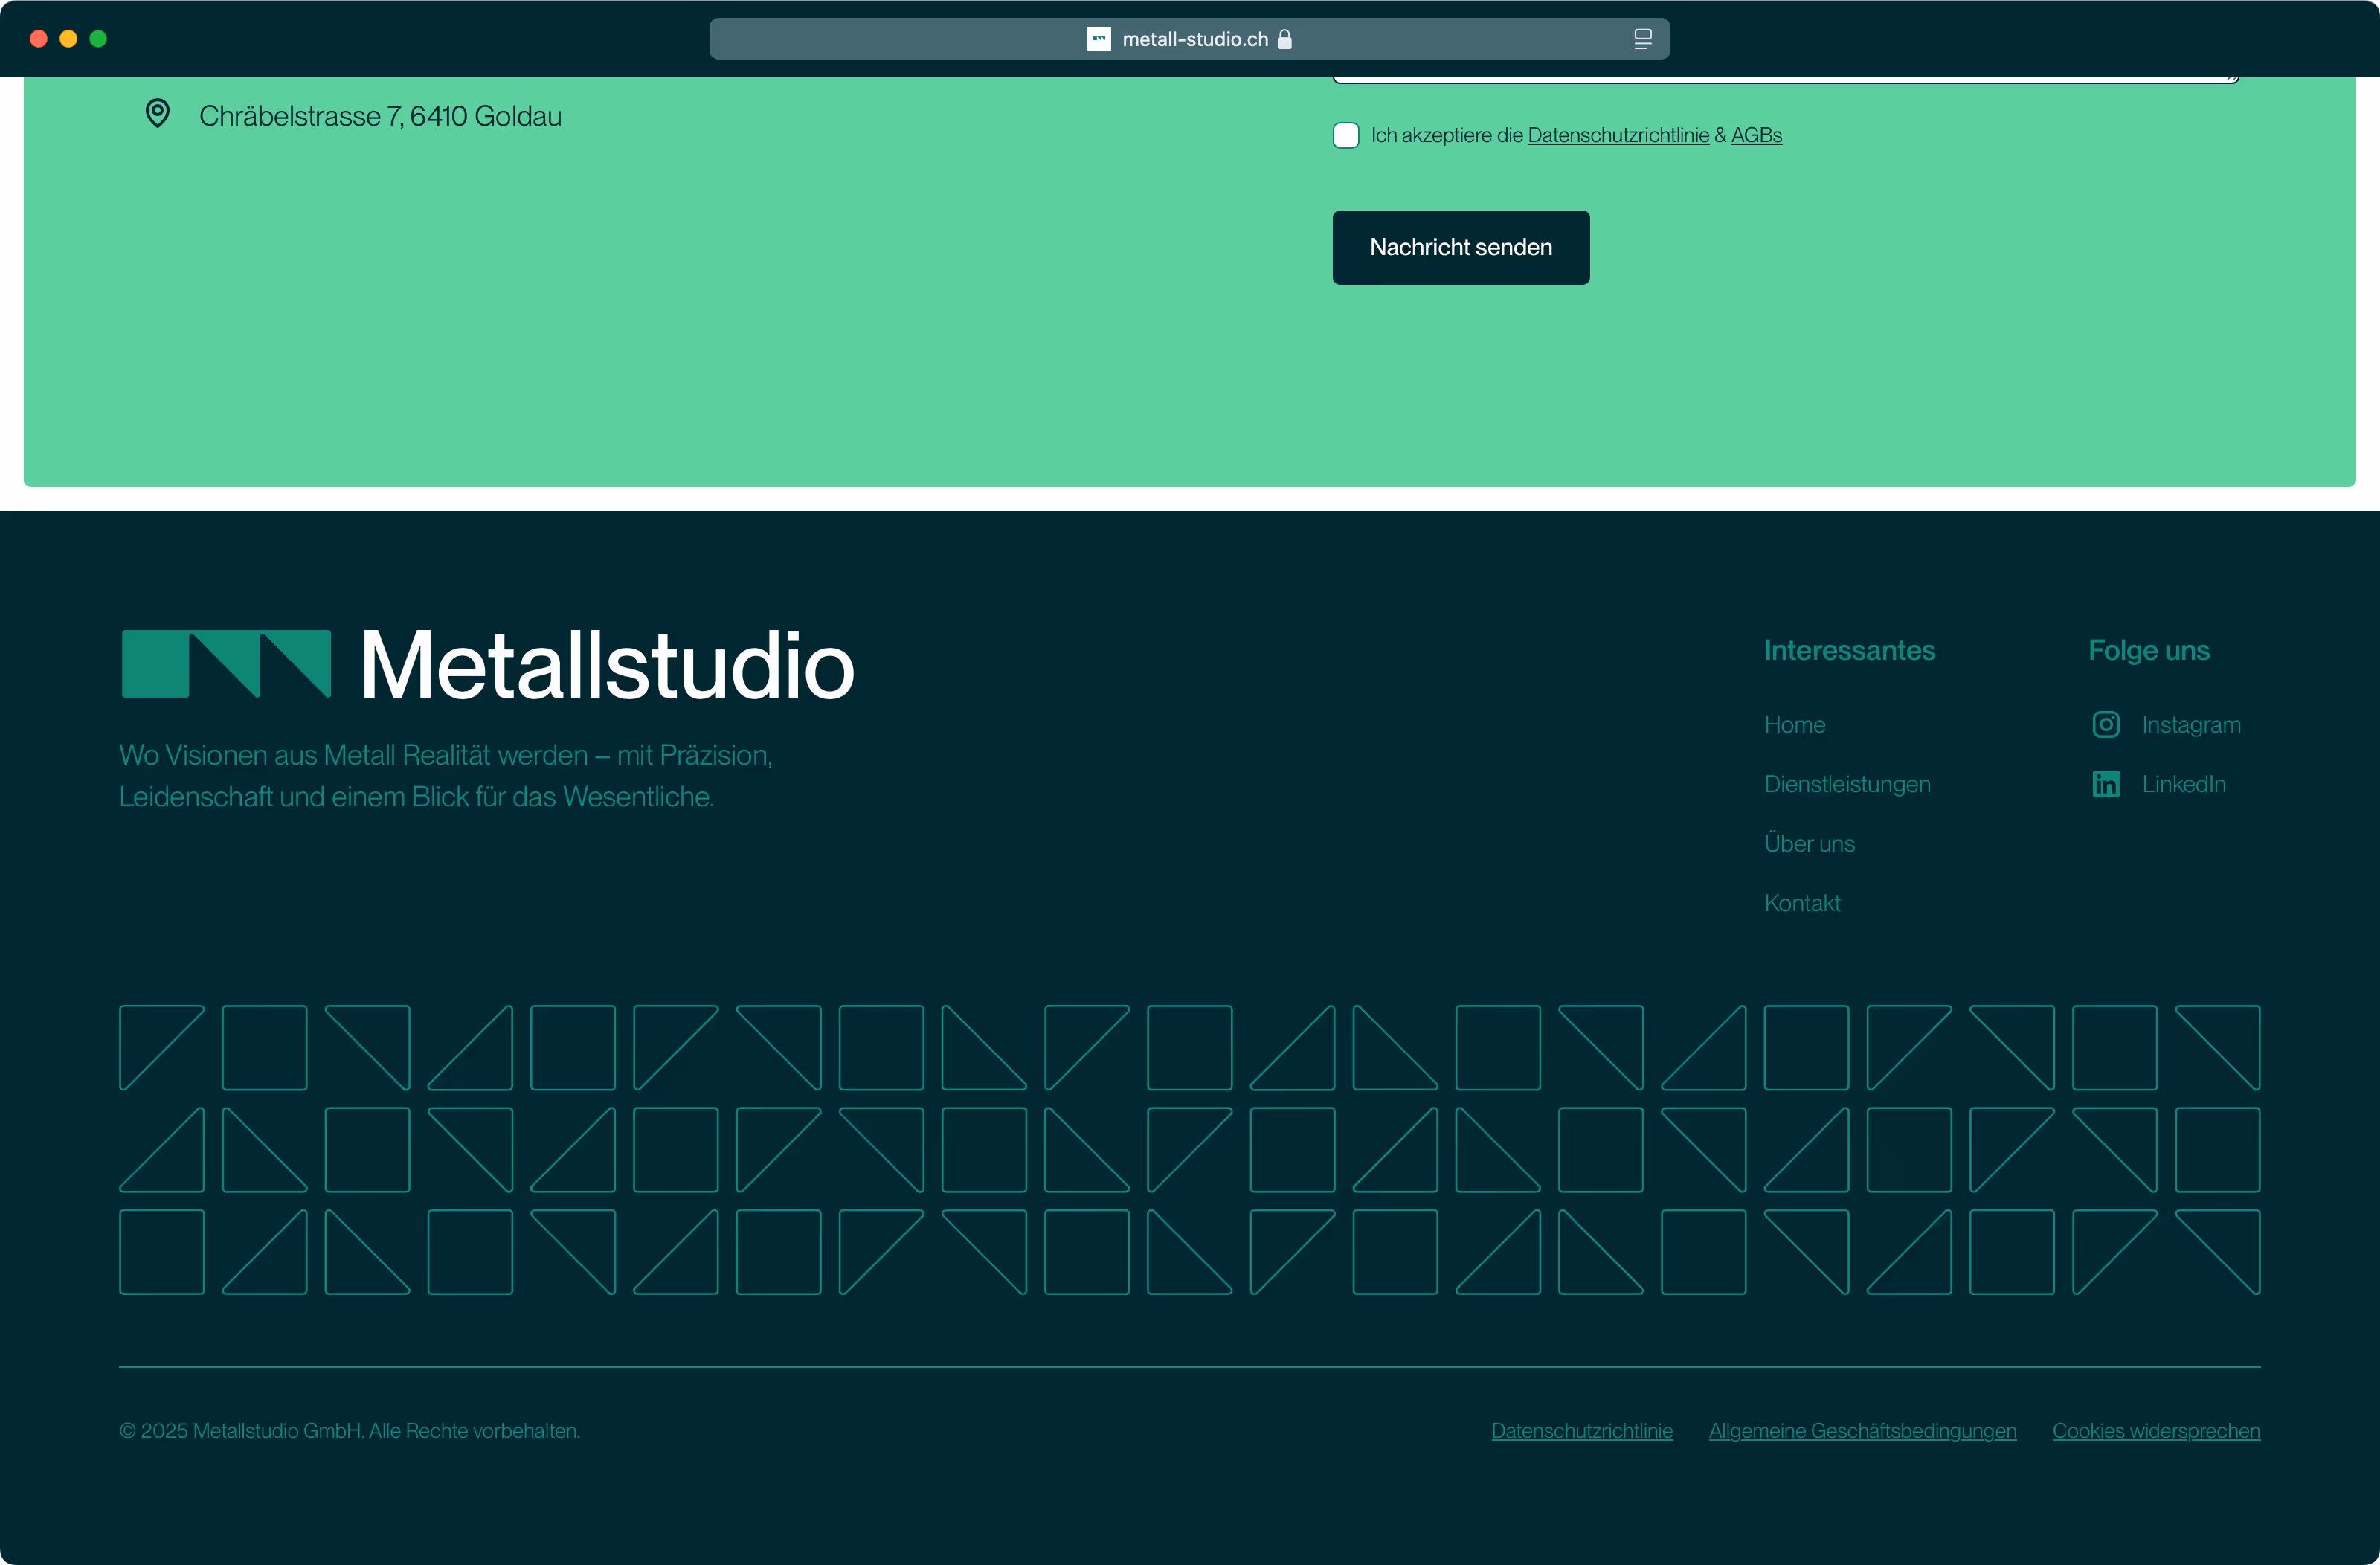Click the location pin icon beside address
The width and height of the screenshot is (2380, 1565).
pos(157,114)
